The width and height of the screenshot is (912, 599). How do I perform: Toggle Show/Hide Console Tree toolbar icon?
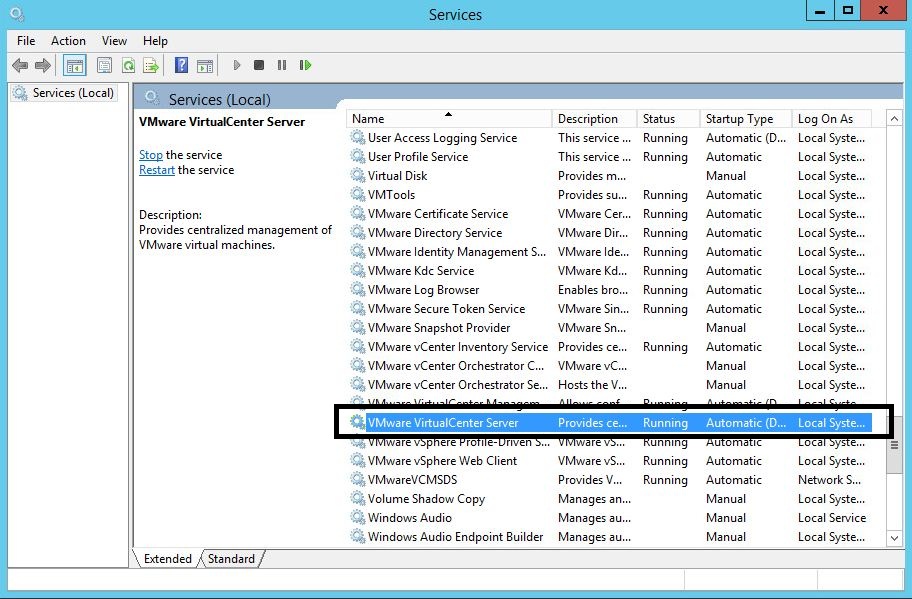pos(74,66)
